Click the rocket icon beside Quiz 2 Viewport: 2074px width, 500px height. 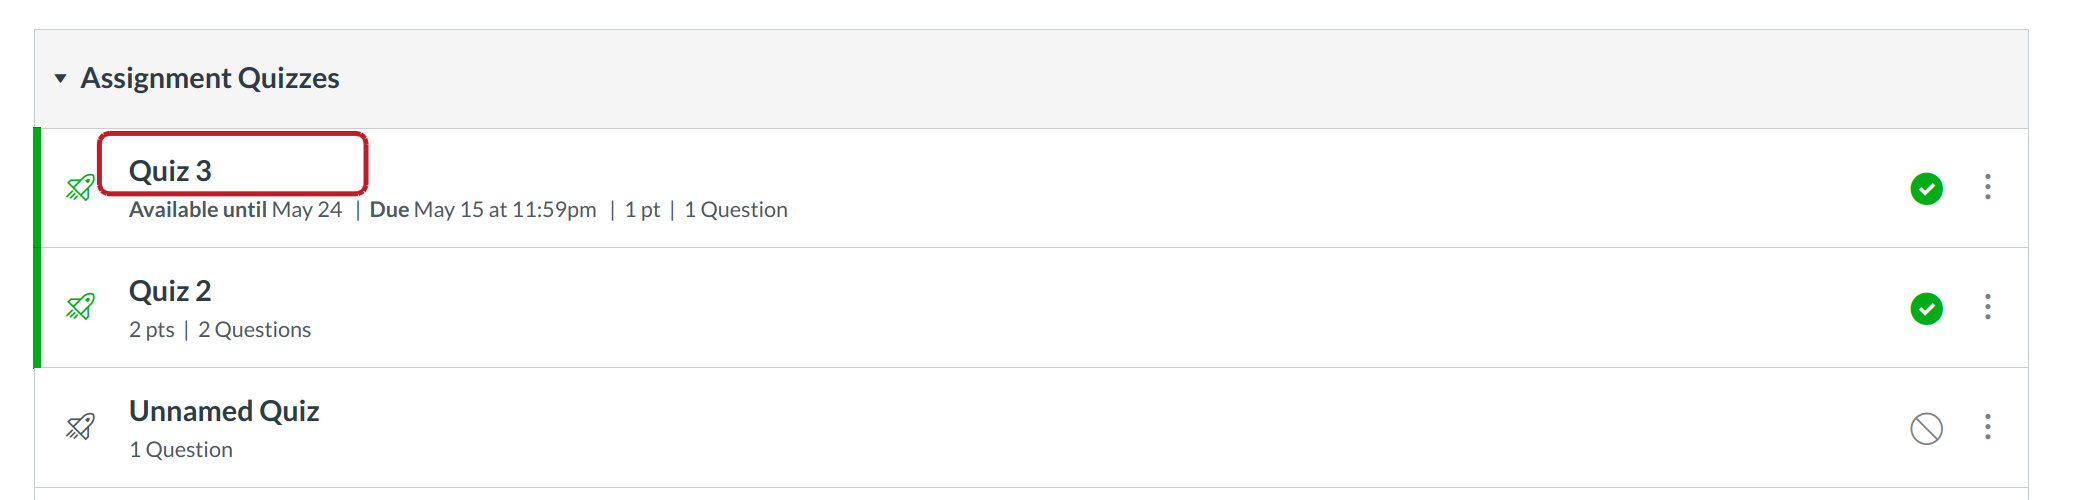(80, 307)
